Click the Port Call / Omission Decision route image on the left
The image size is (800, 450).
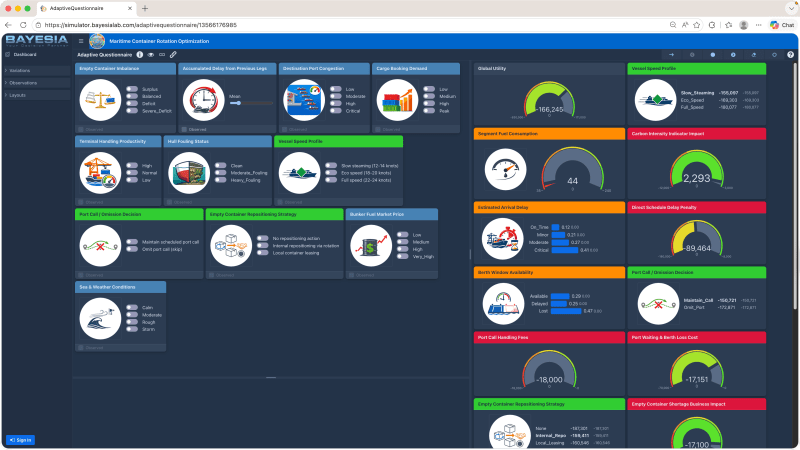100,245
